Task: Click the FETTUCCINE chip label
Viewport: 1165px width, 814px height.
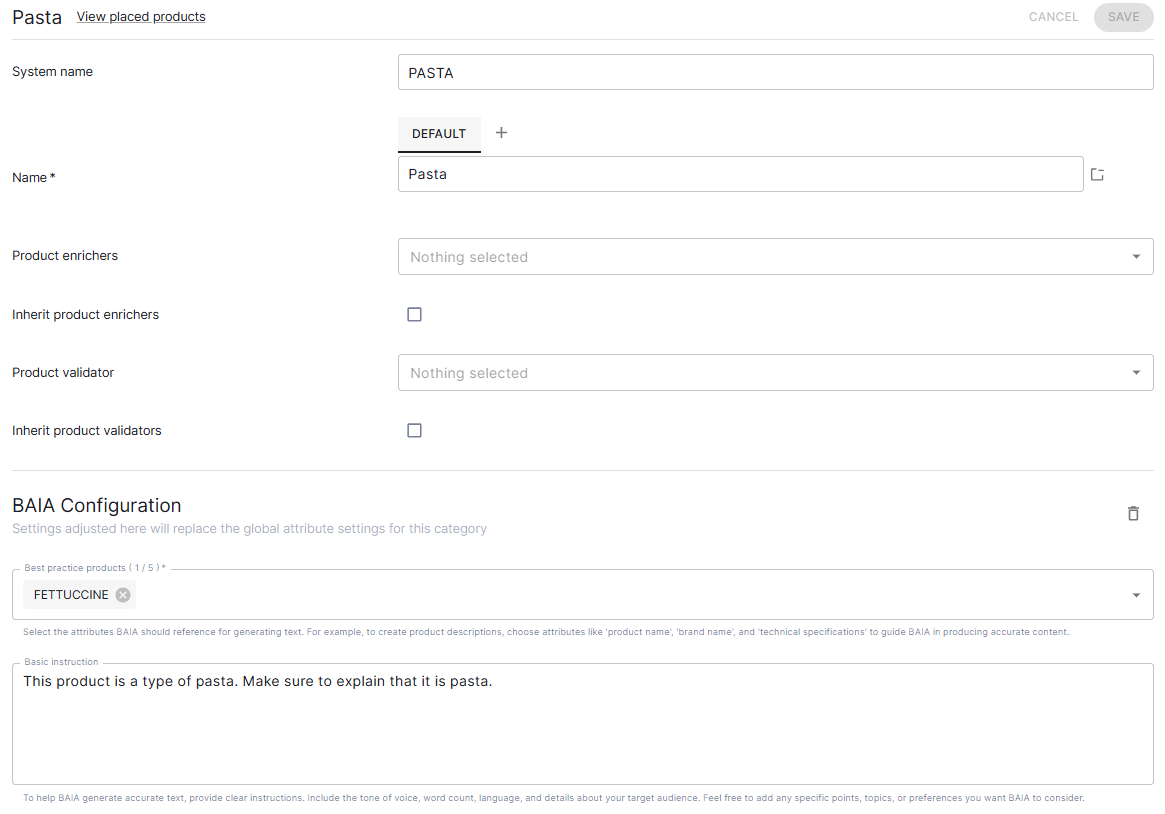Action: coord(71,595)
